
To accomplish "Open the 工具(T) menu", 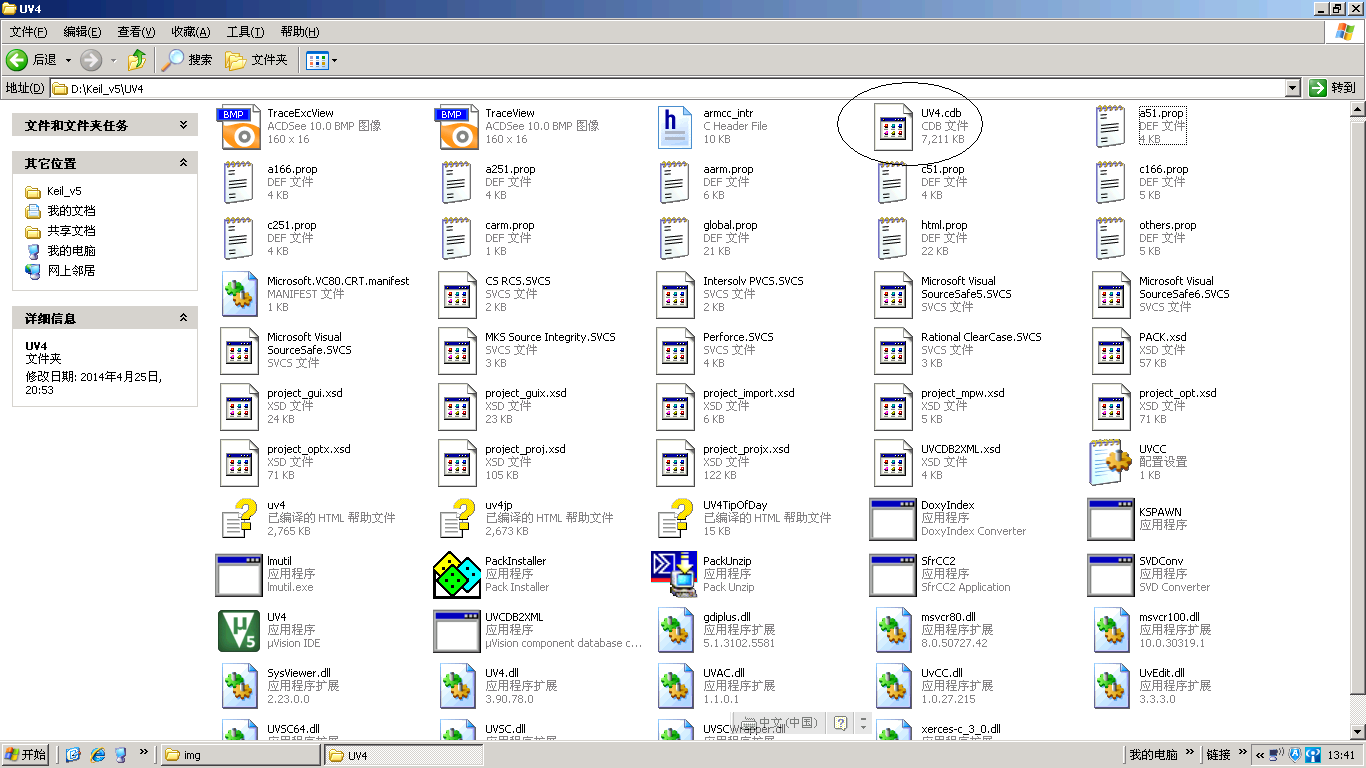I will coord(245,32).
